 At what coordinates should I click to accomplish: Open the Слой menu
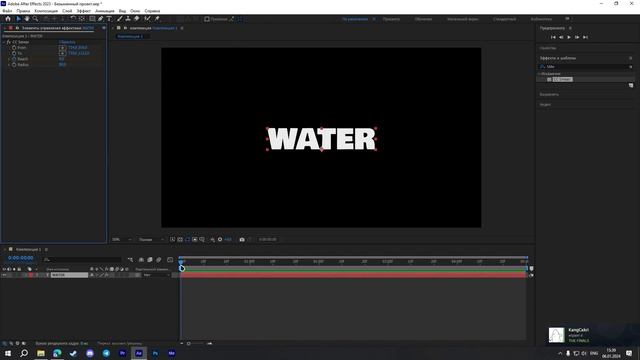[67, 11]
